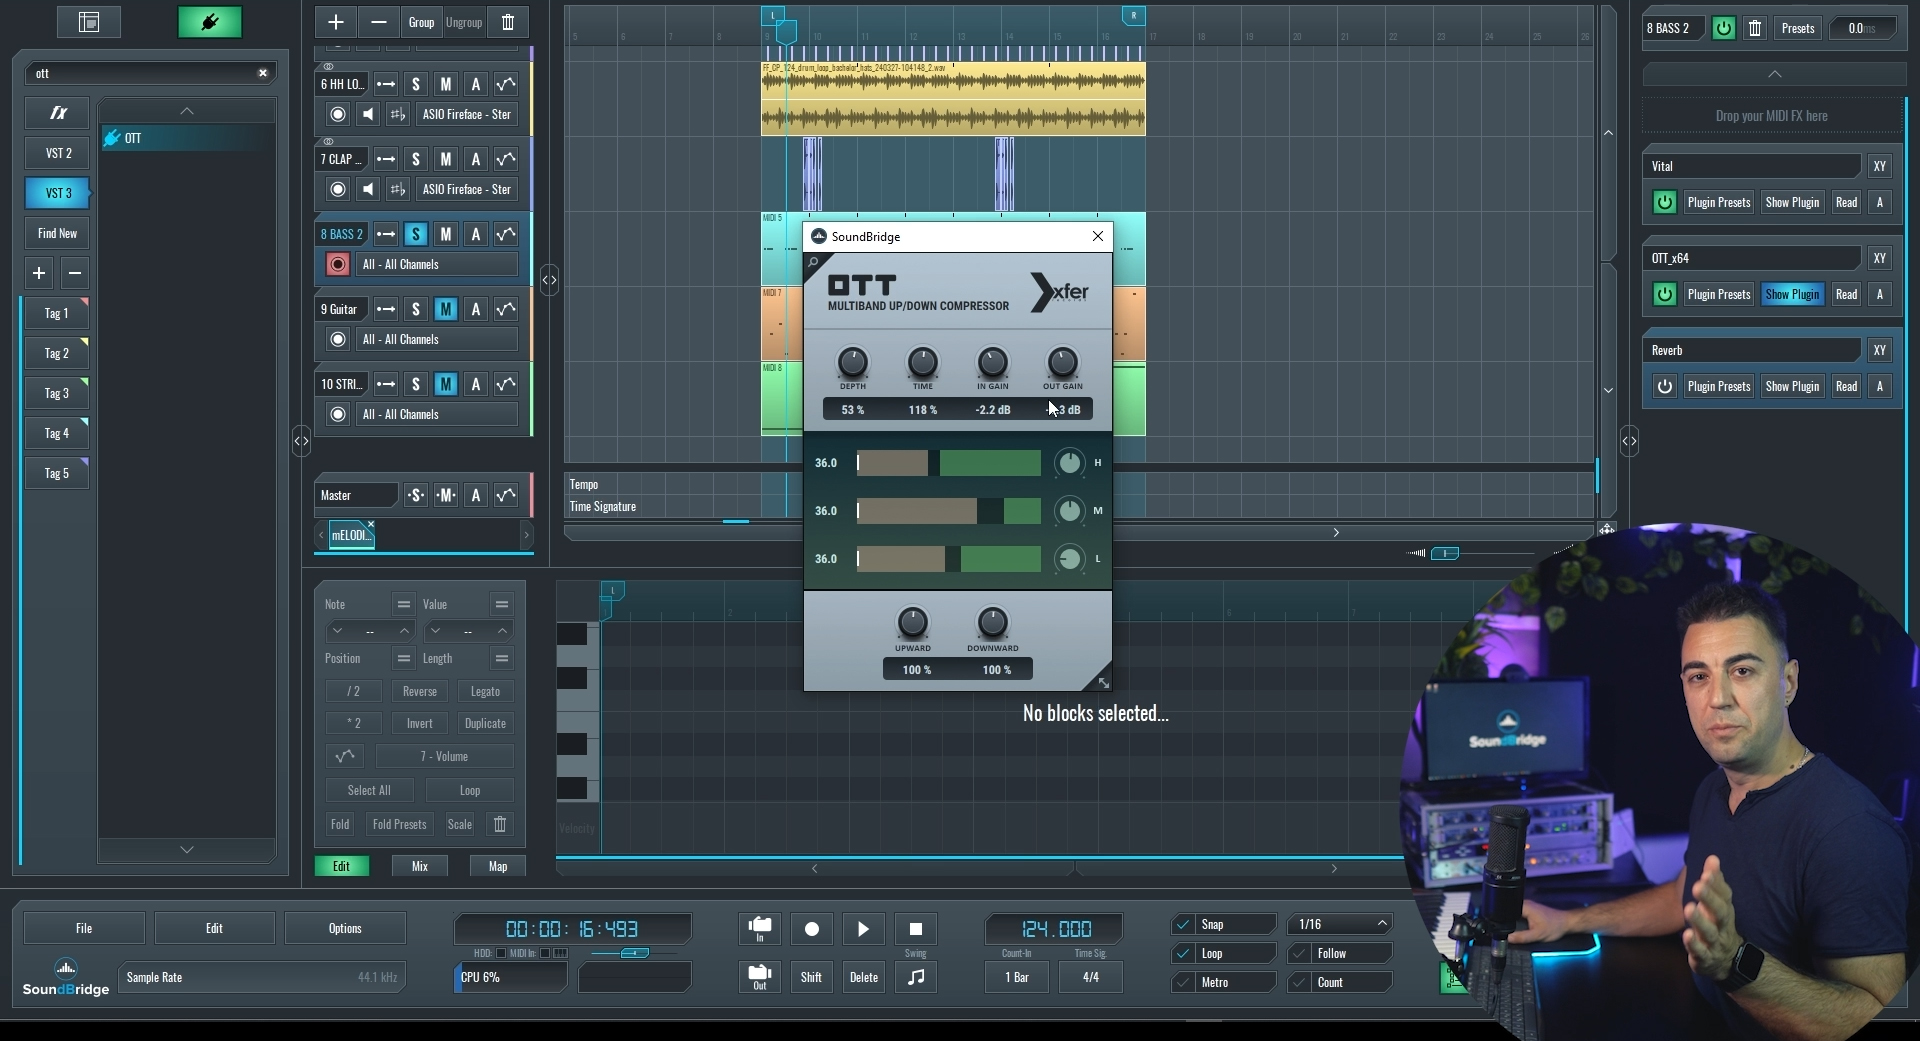Open the 1 Bar count-in dropdown

coord(1017,977)
